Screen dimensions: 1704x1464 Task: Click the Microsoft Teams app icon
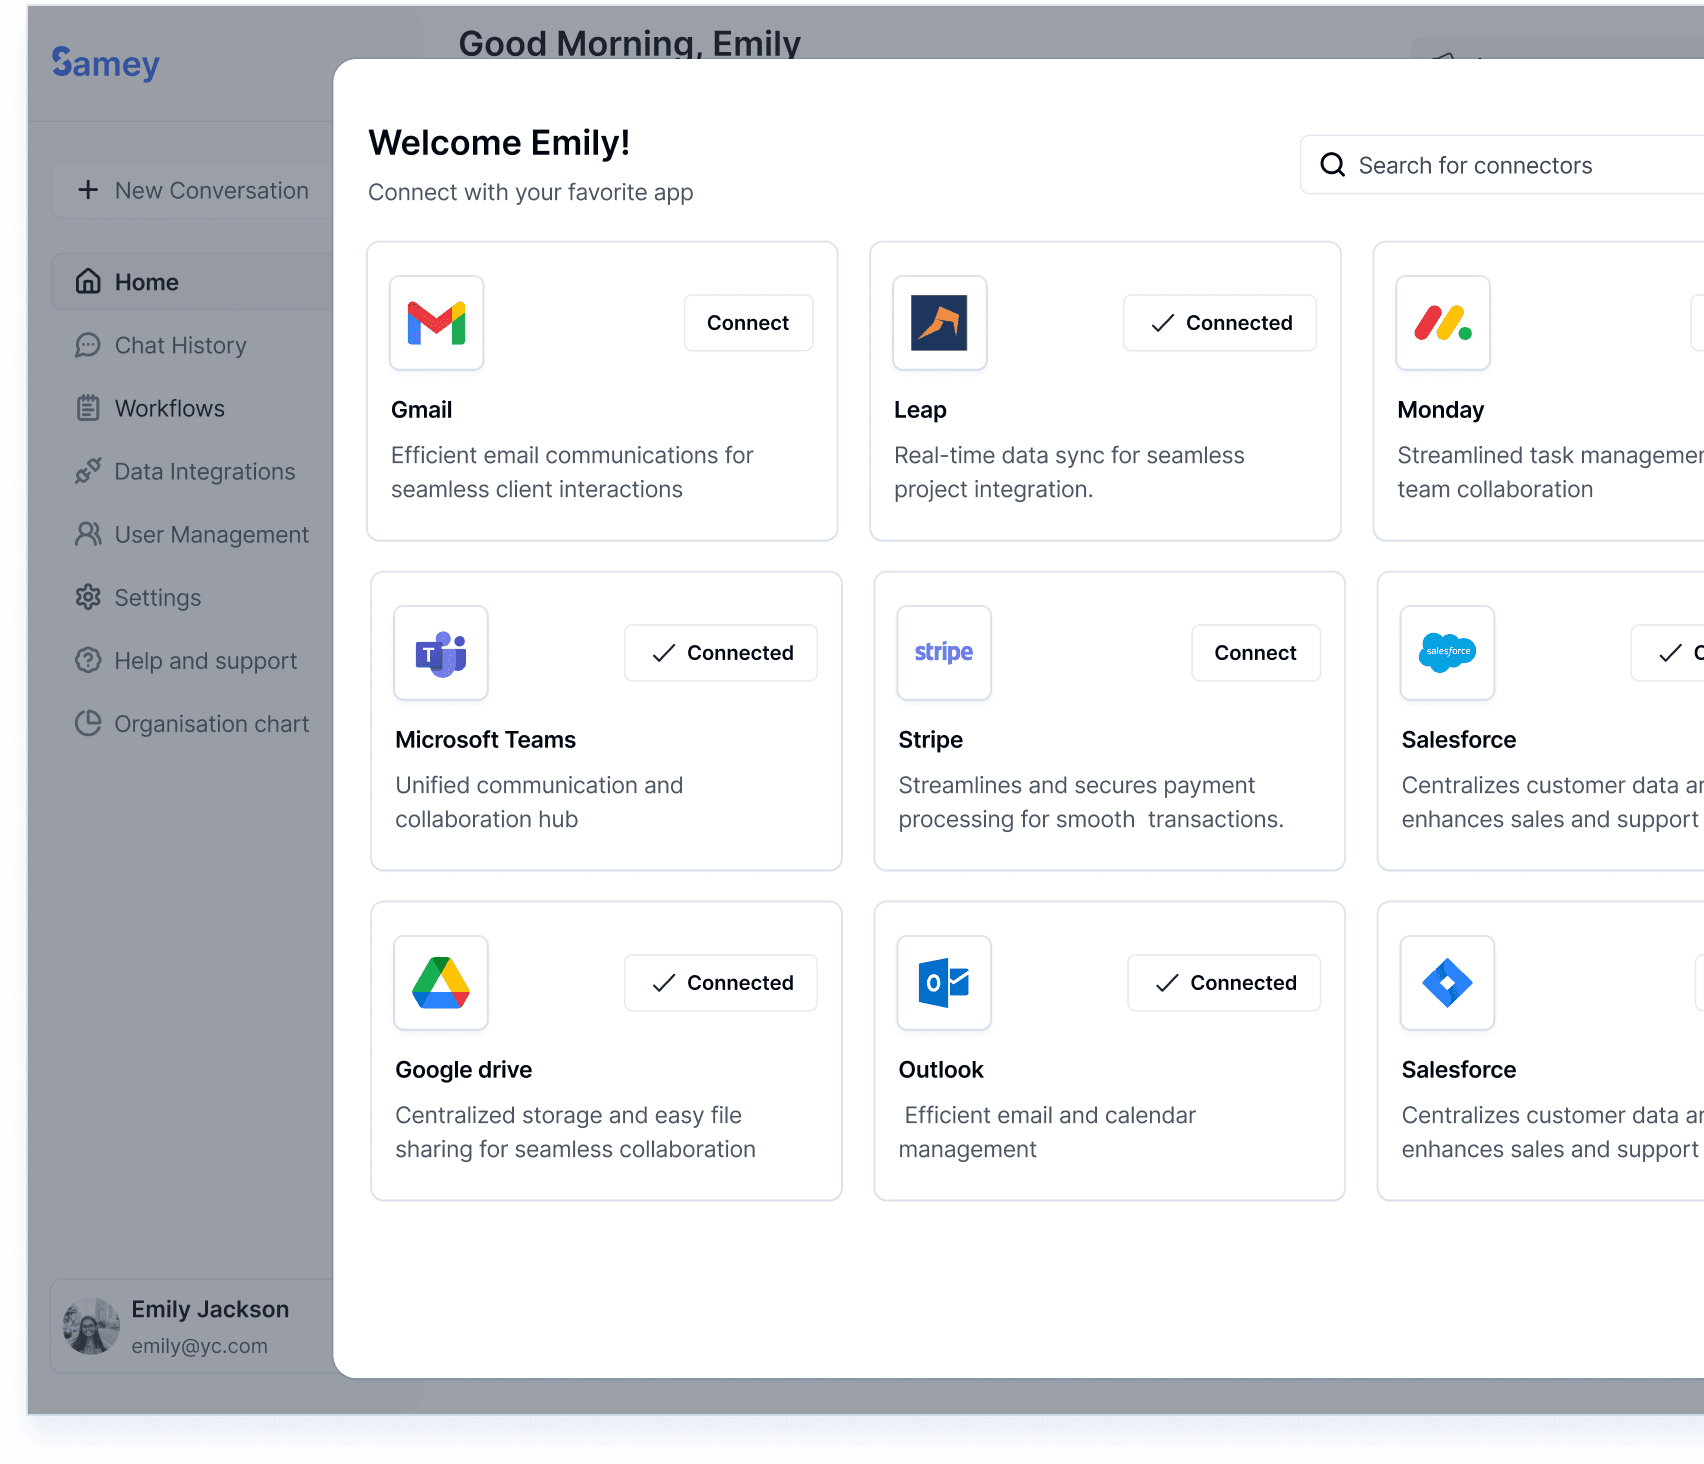[441, 653]
